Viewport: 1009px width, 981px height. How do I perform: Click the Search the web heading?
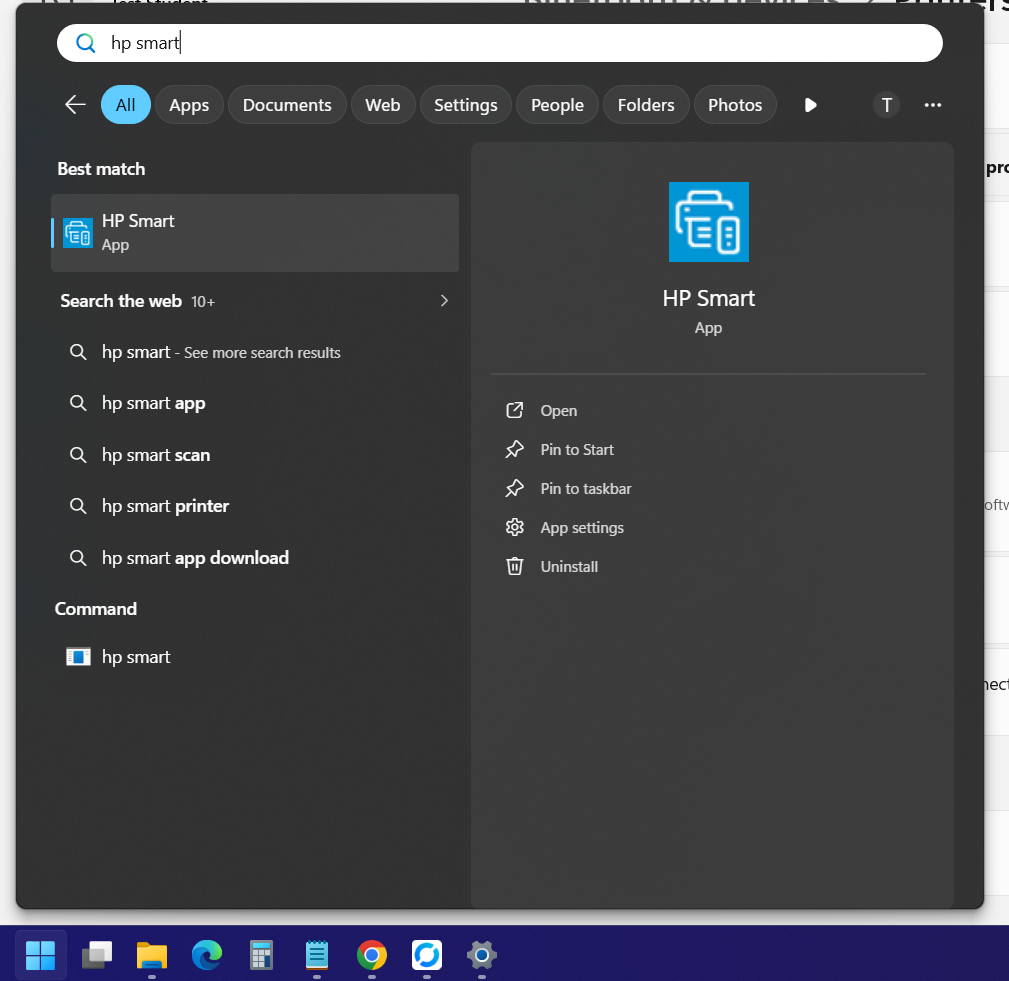(x=121, y=301)
